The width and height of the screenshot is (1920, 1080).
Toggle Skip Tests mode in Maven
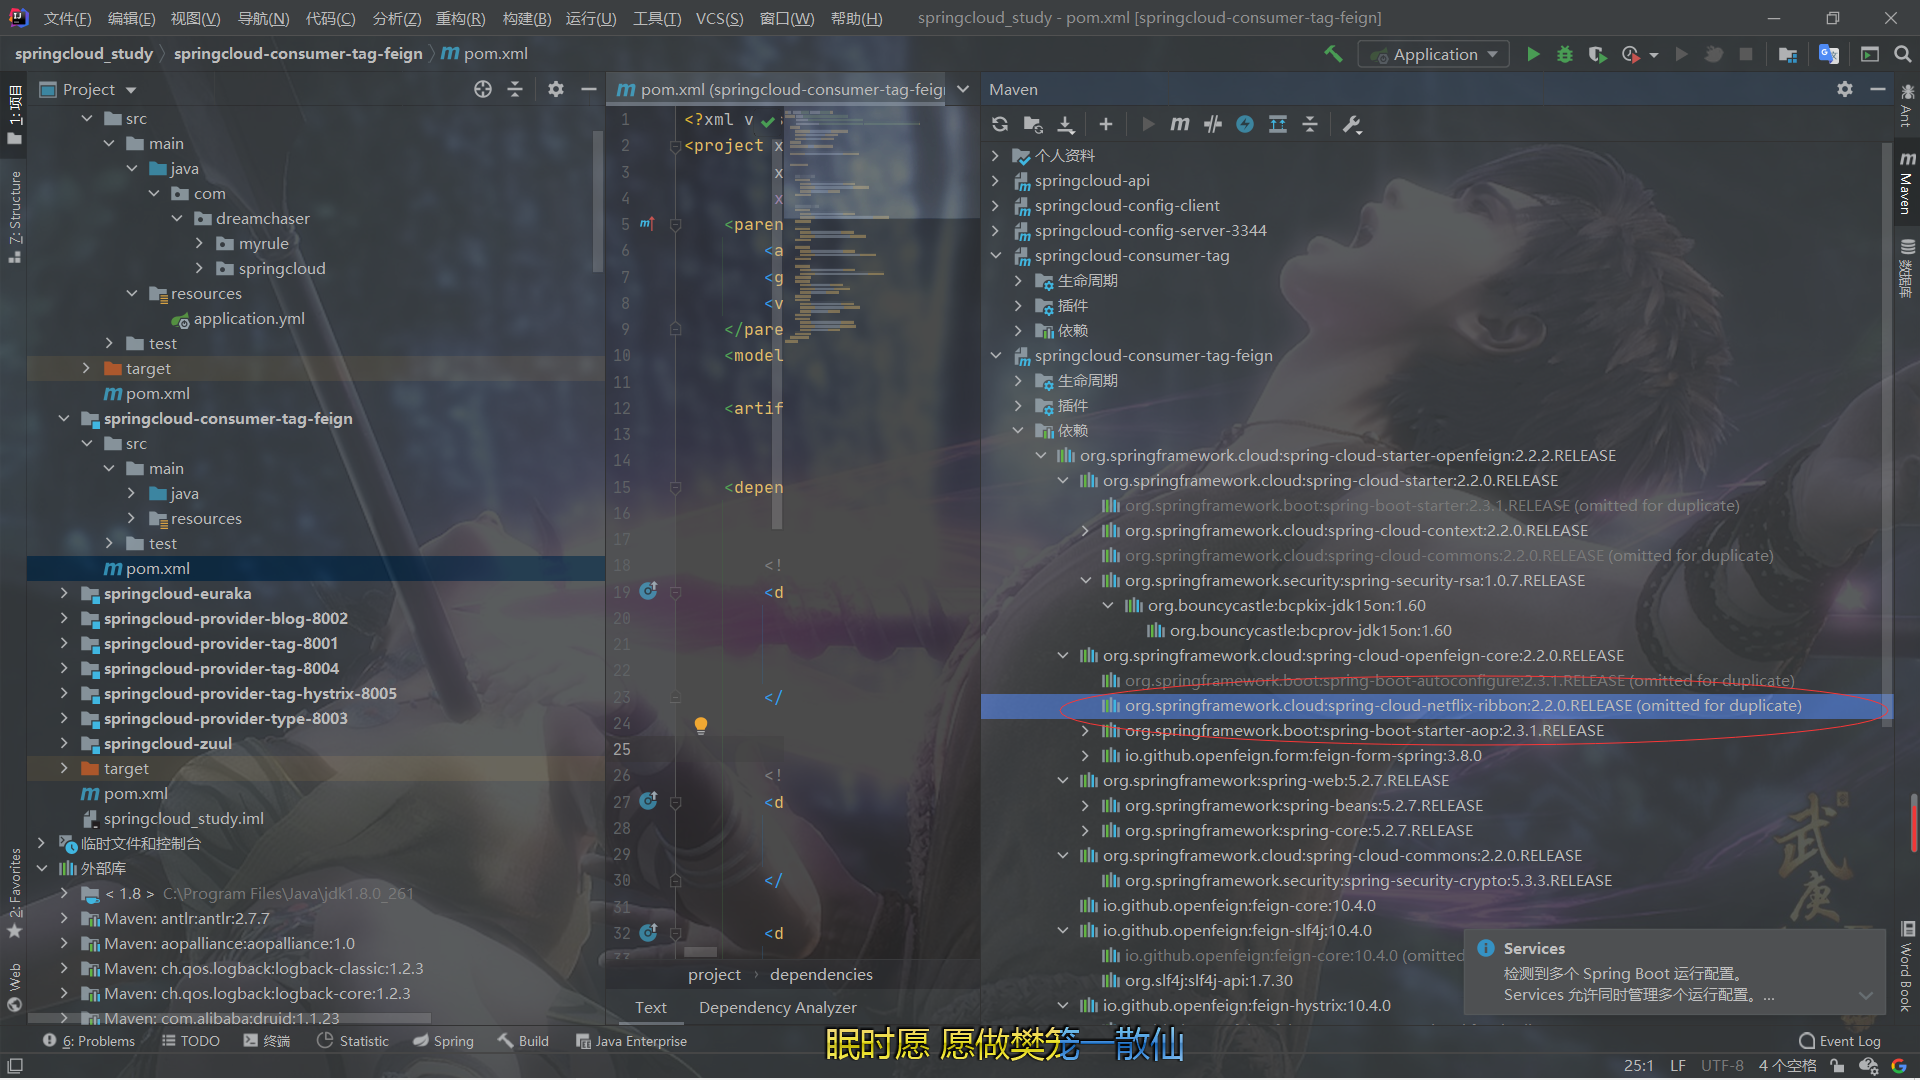coord(1245,124)
